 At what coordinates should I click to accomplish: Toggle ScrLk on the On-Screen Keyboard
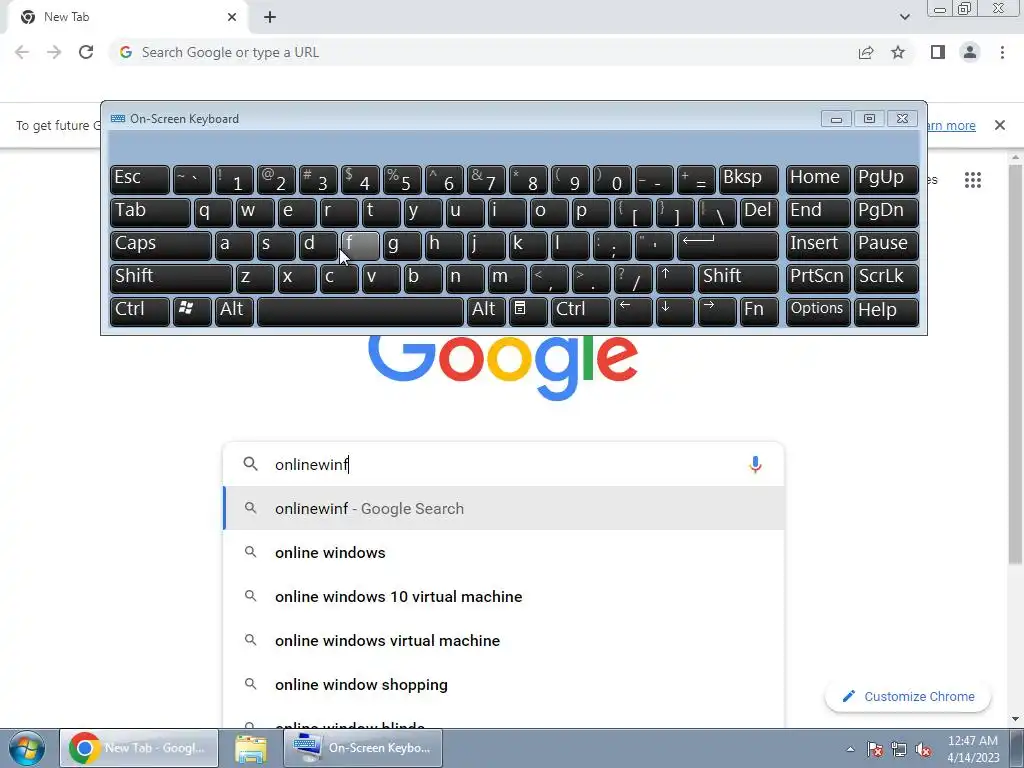(x=886, y=278)
